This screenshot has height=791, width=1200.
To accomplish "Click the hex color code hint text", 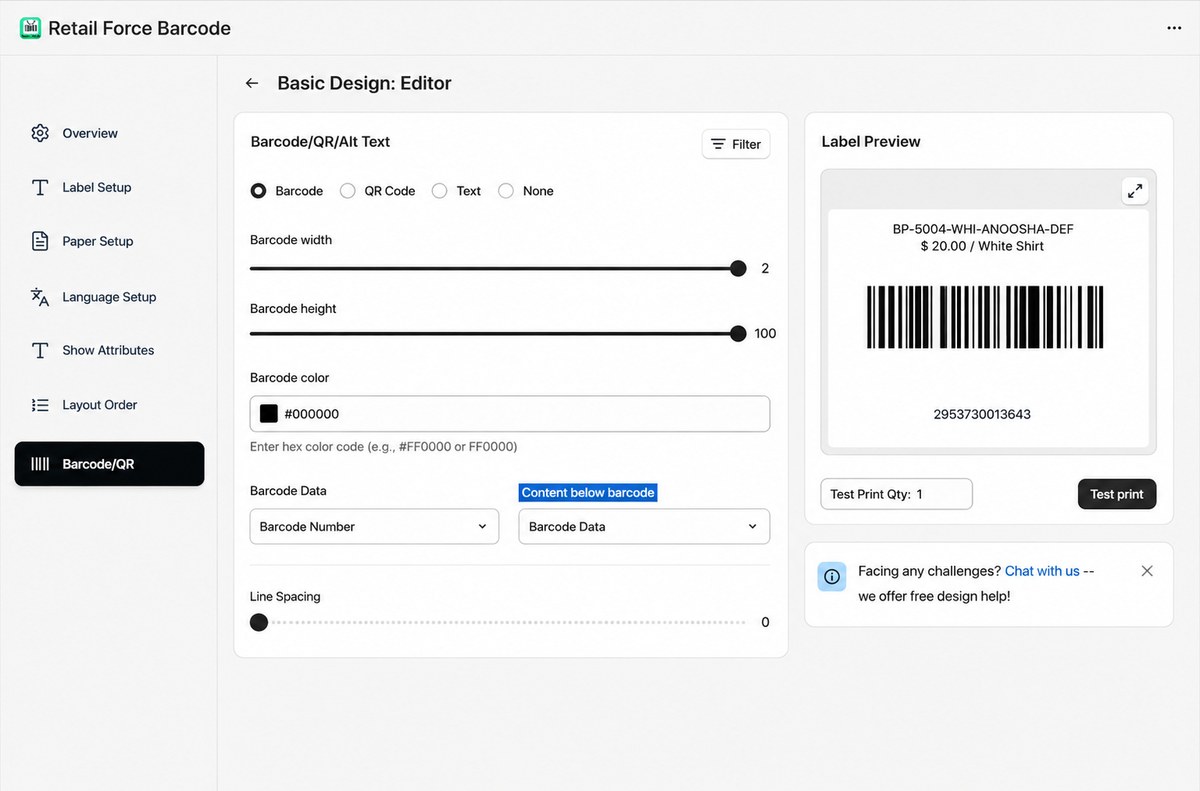I will 384,447.
